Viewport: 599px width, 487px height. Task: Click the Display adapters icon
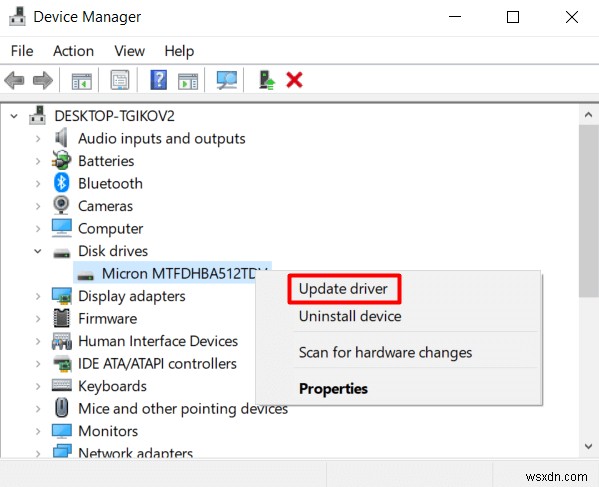click(x=62, y=296)
